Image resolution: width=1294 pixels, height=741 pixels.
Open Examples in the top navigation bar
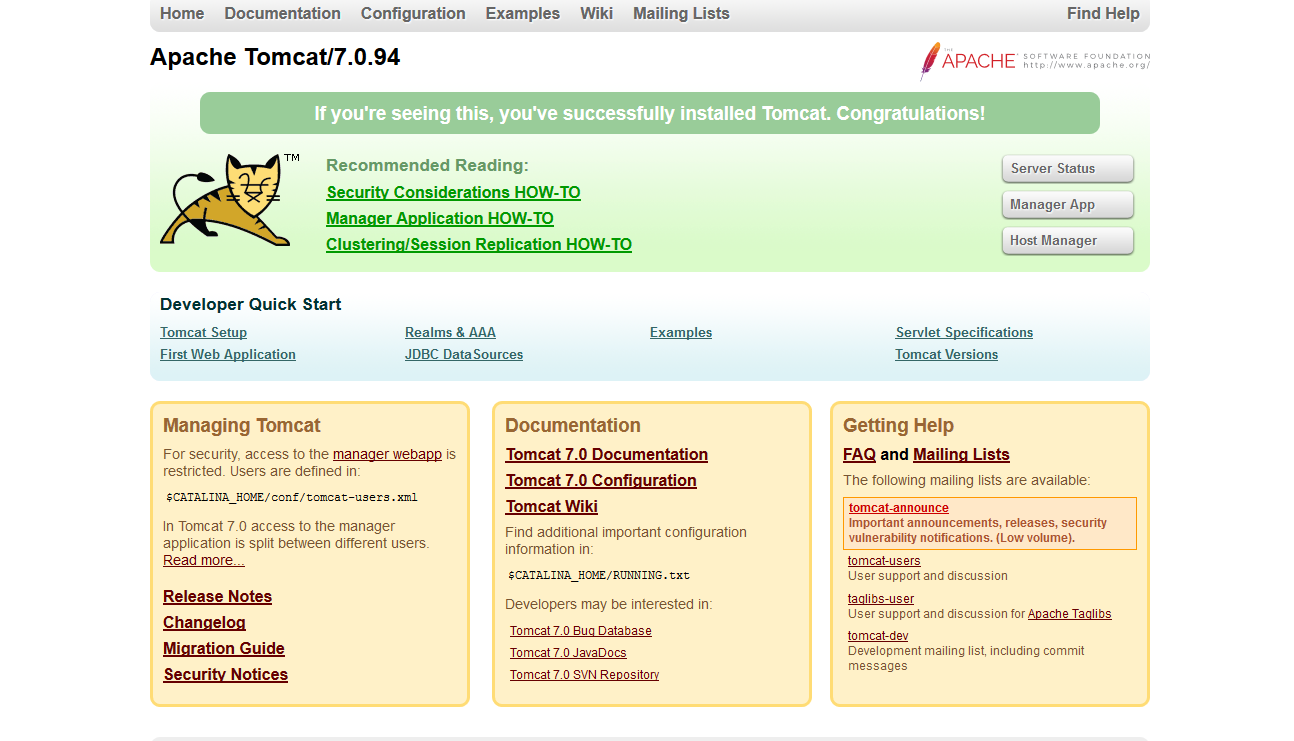pyautogui.click(x=523, y=14)
